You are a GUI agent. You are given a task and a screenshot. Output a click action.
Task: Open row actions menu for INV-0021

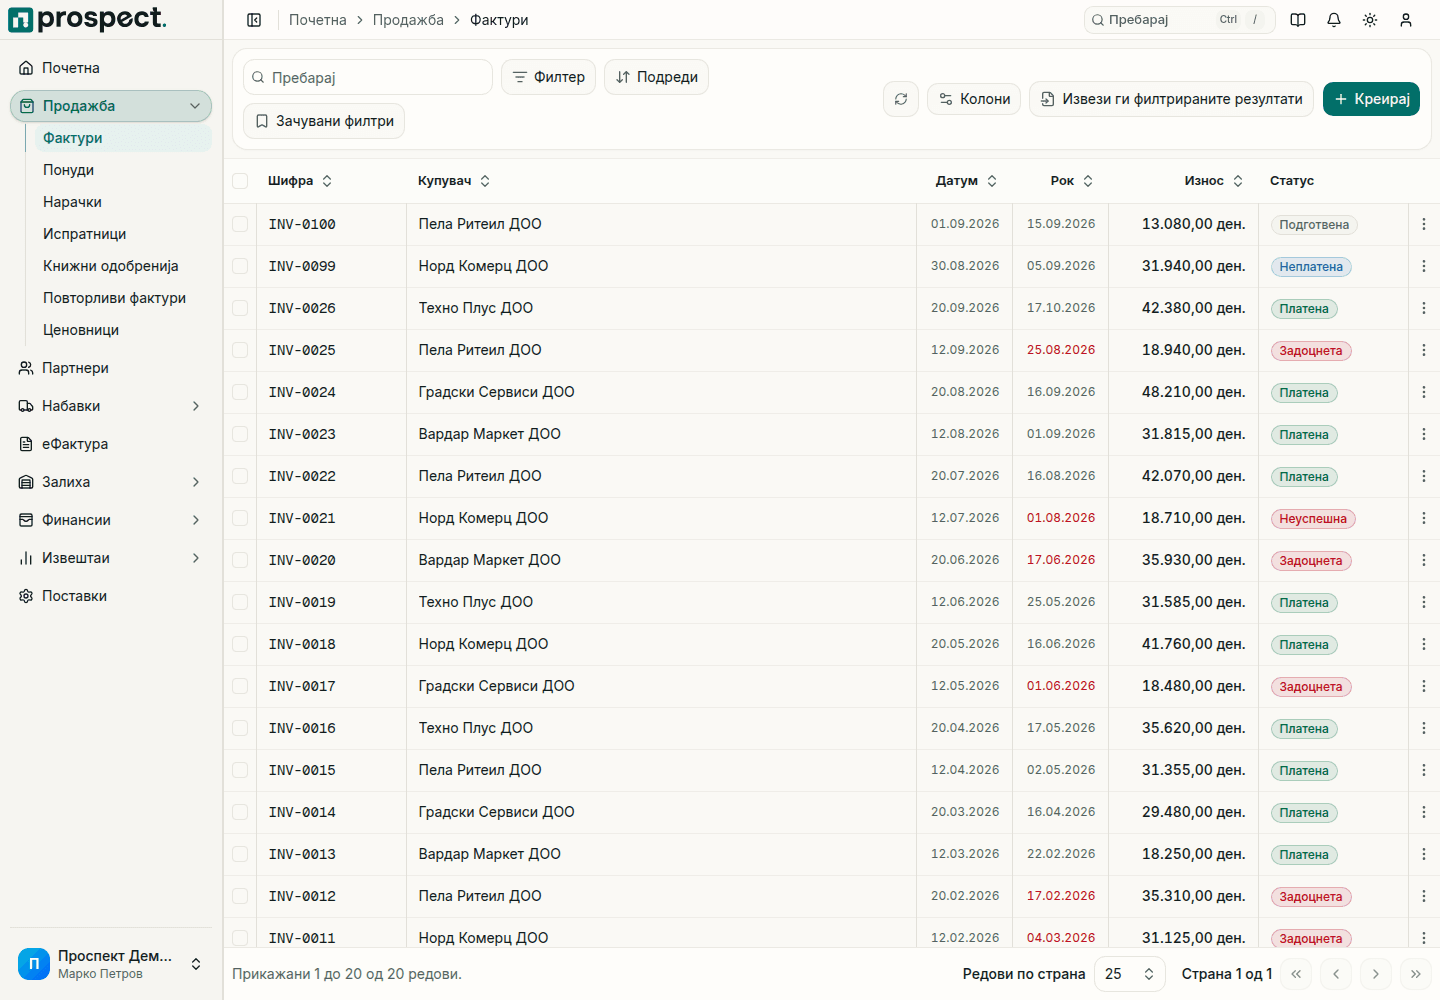[1424, 518]
